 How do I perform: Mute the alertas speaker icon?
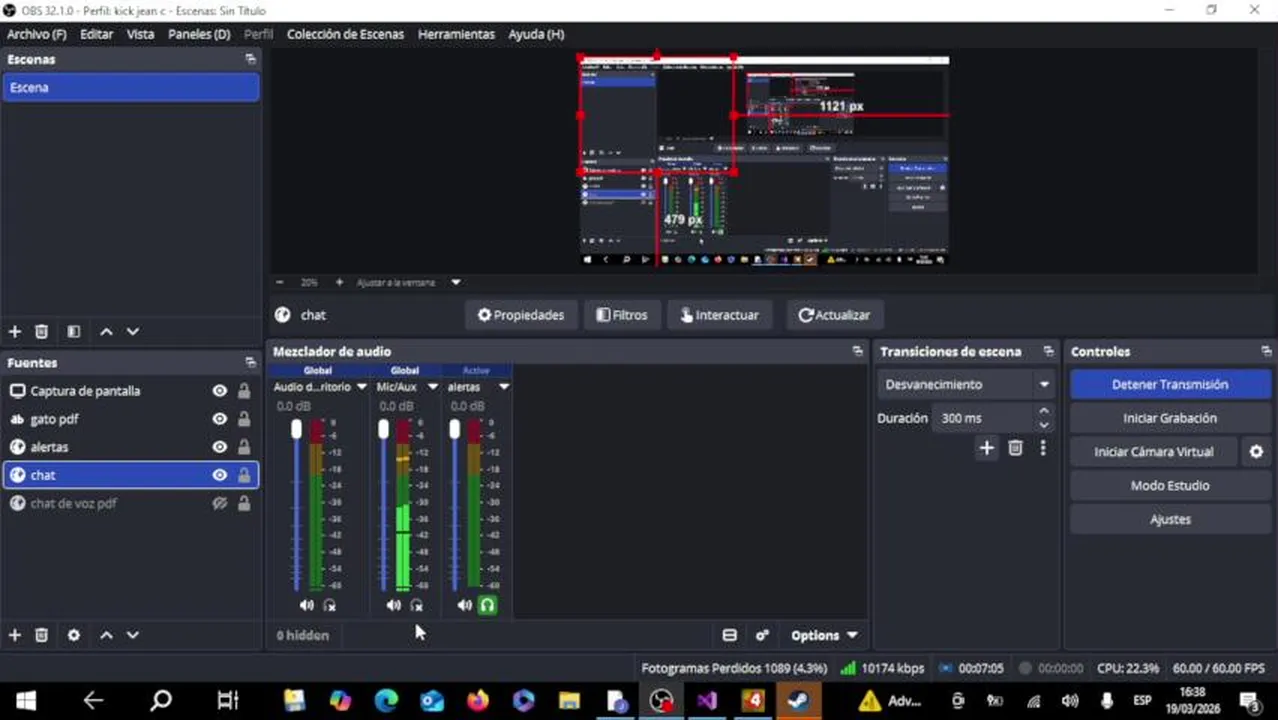click(464, 605)
